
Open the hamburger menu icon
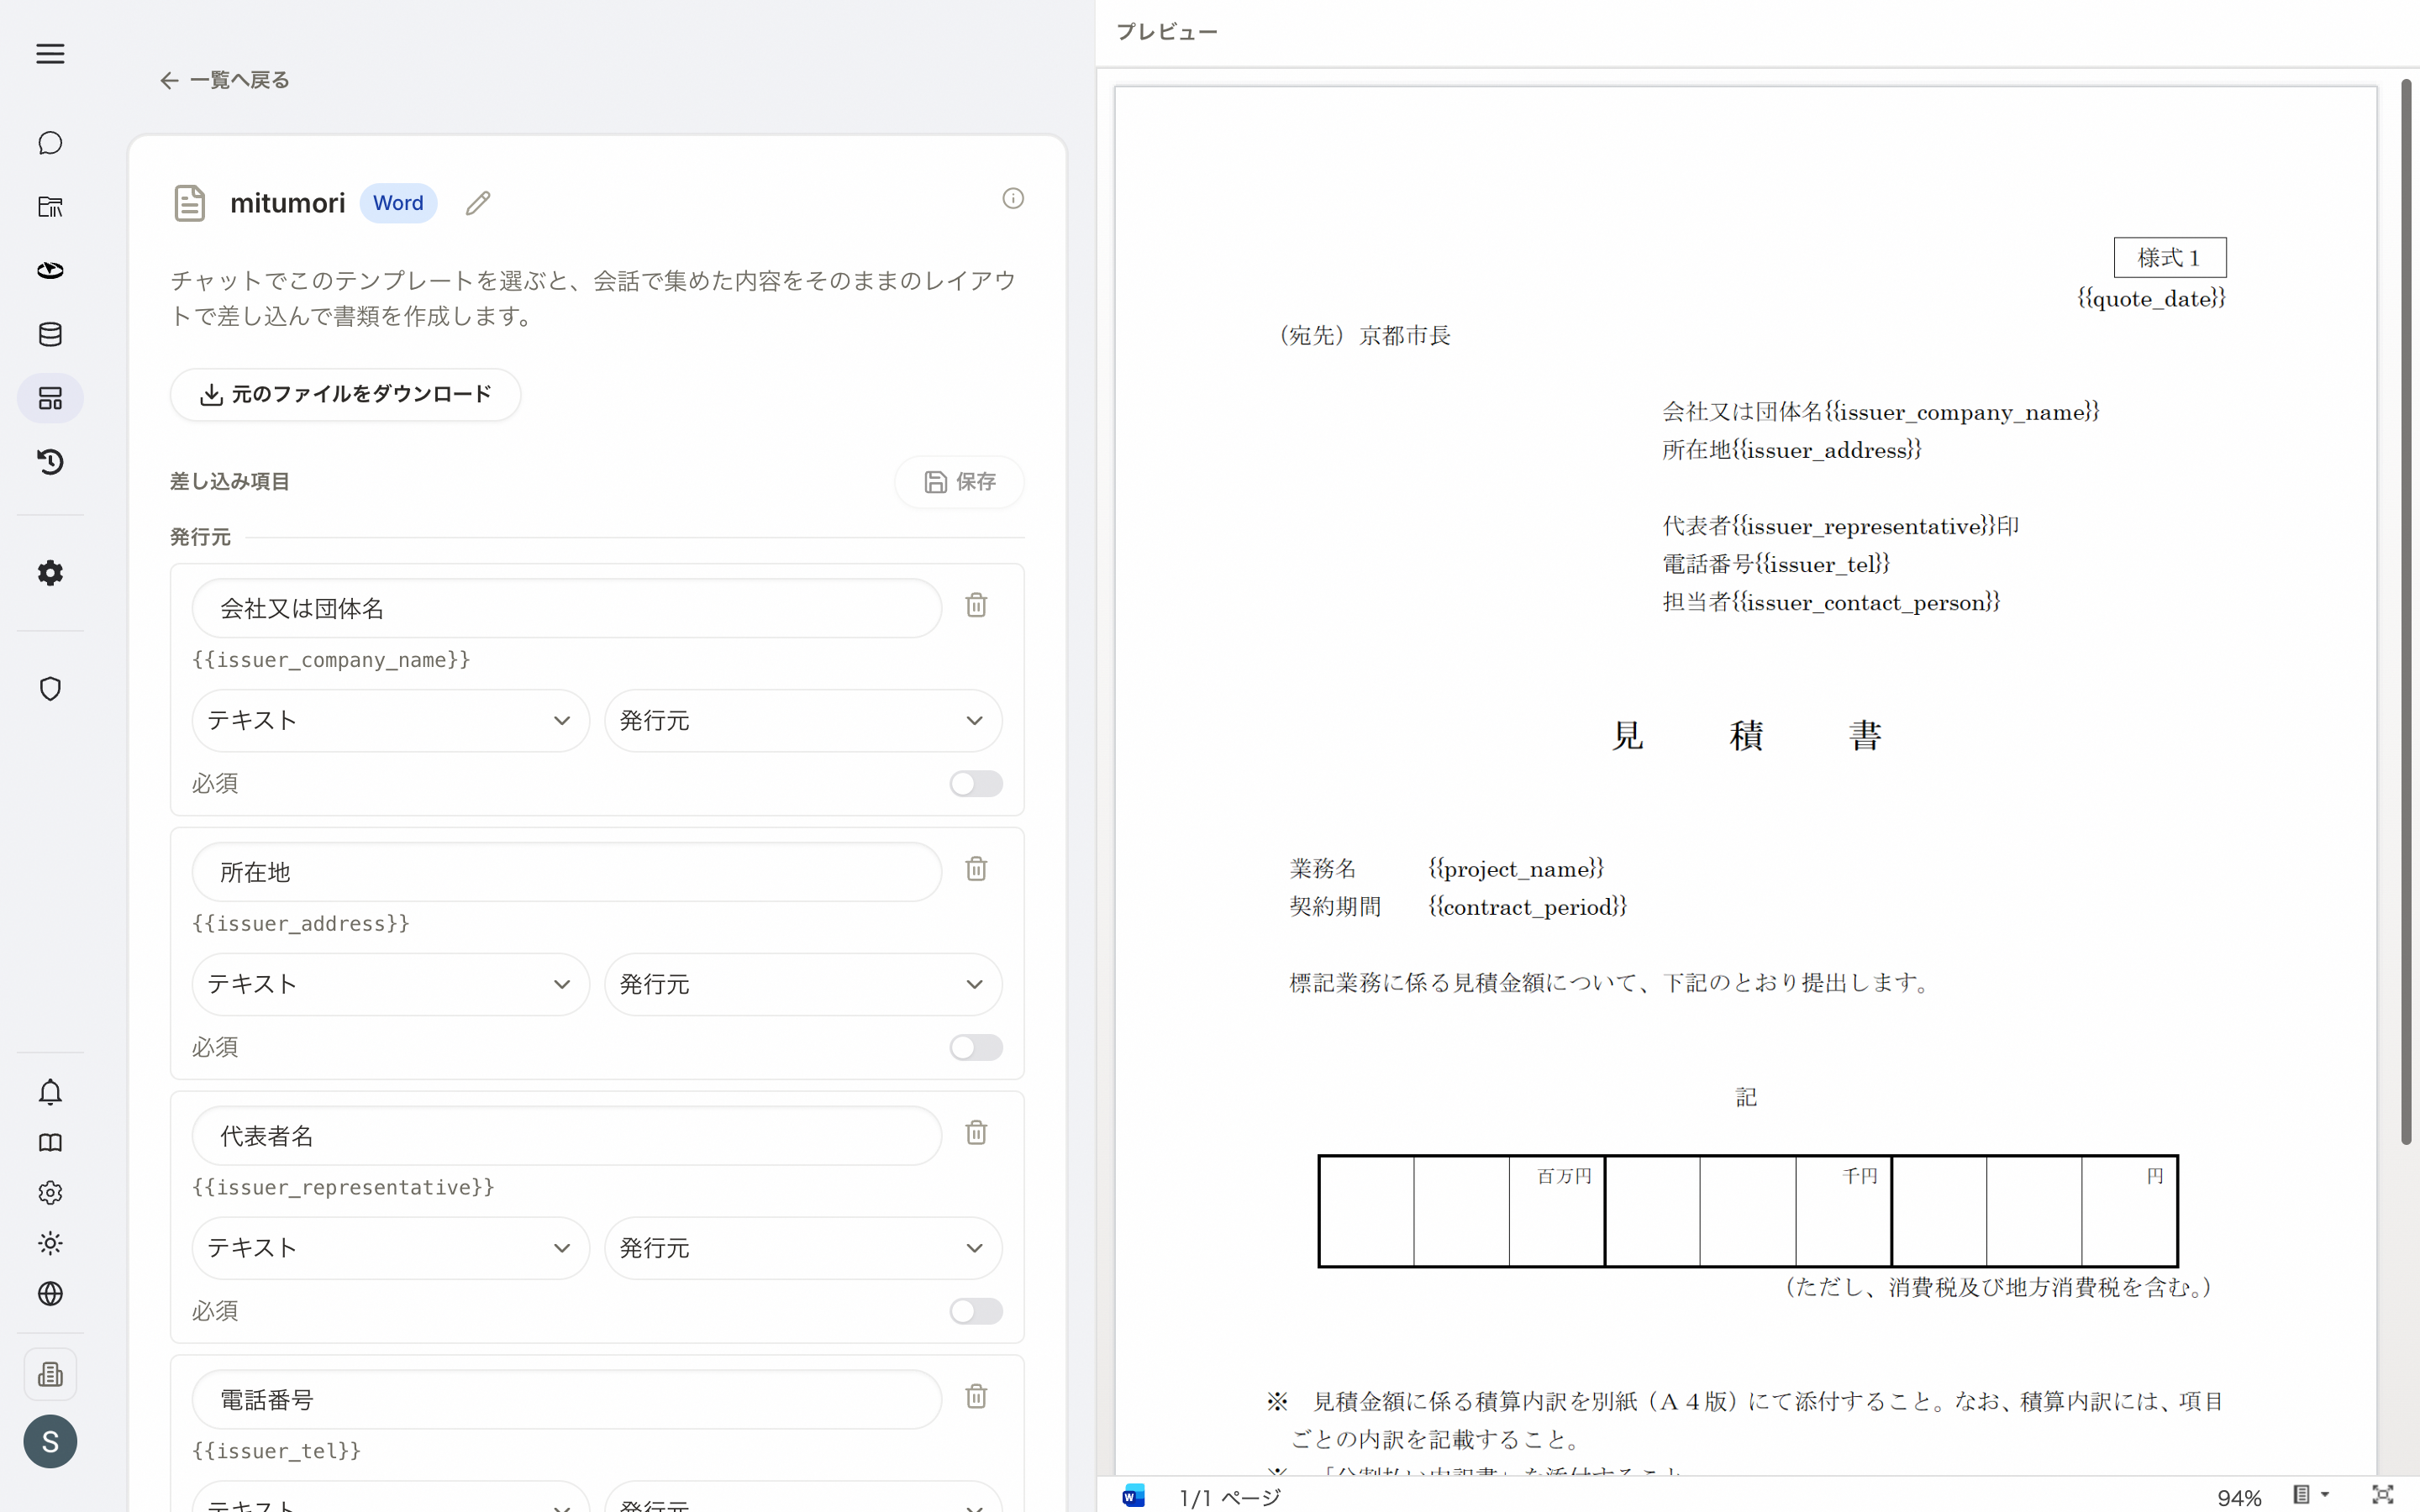pyautogui.click(x=50, y=54)
